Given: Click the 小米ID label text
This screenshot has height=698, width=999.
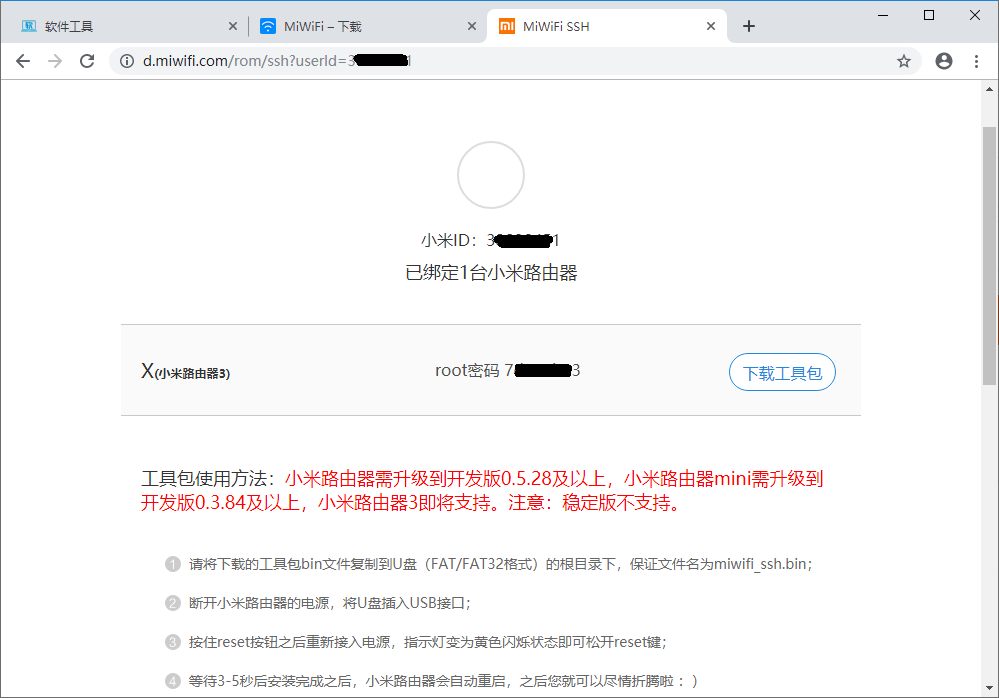Looking at the screenshot, I should point(490,240).
